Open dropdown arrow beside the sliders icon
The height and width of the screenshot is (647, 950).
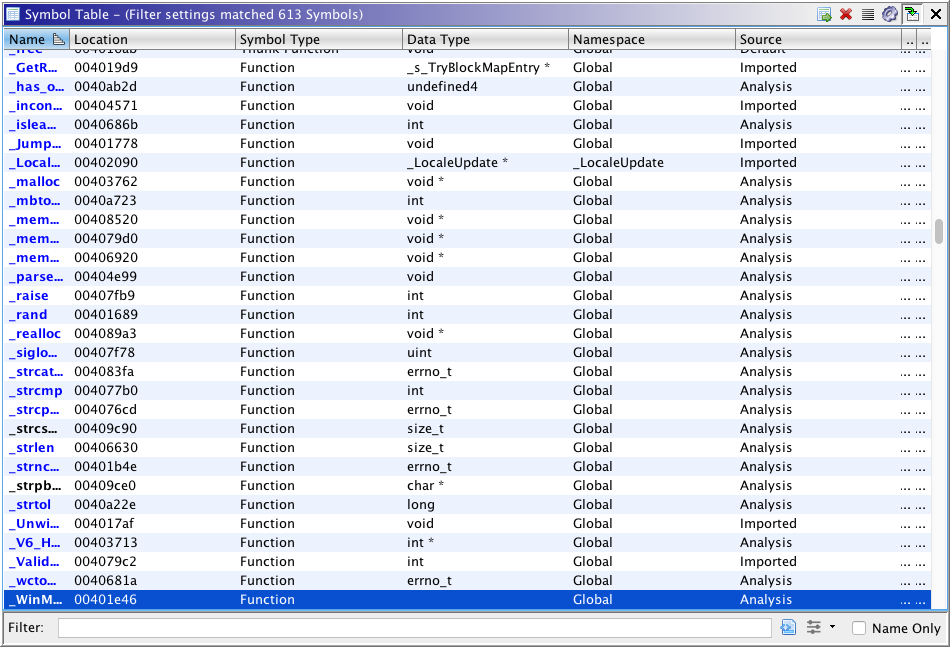coord(832,627)
